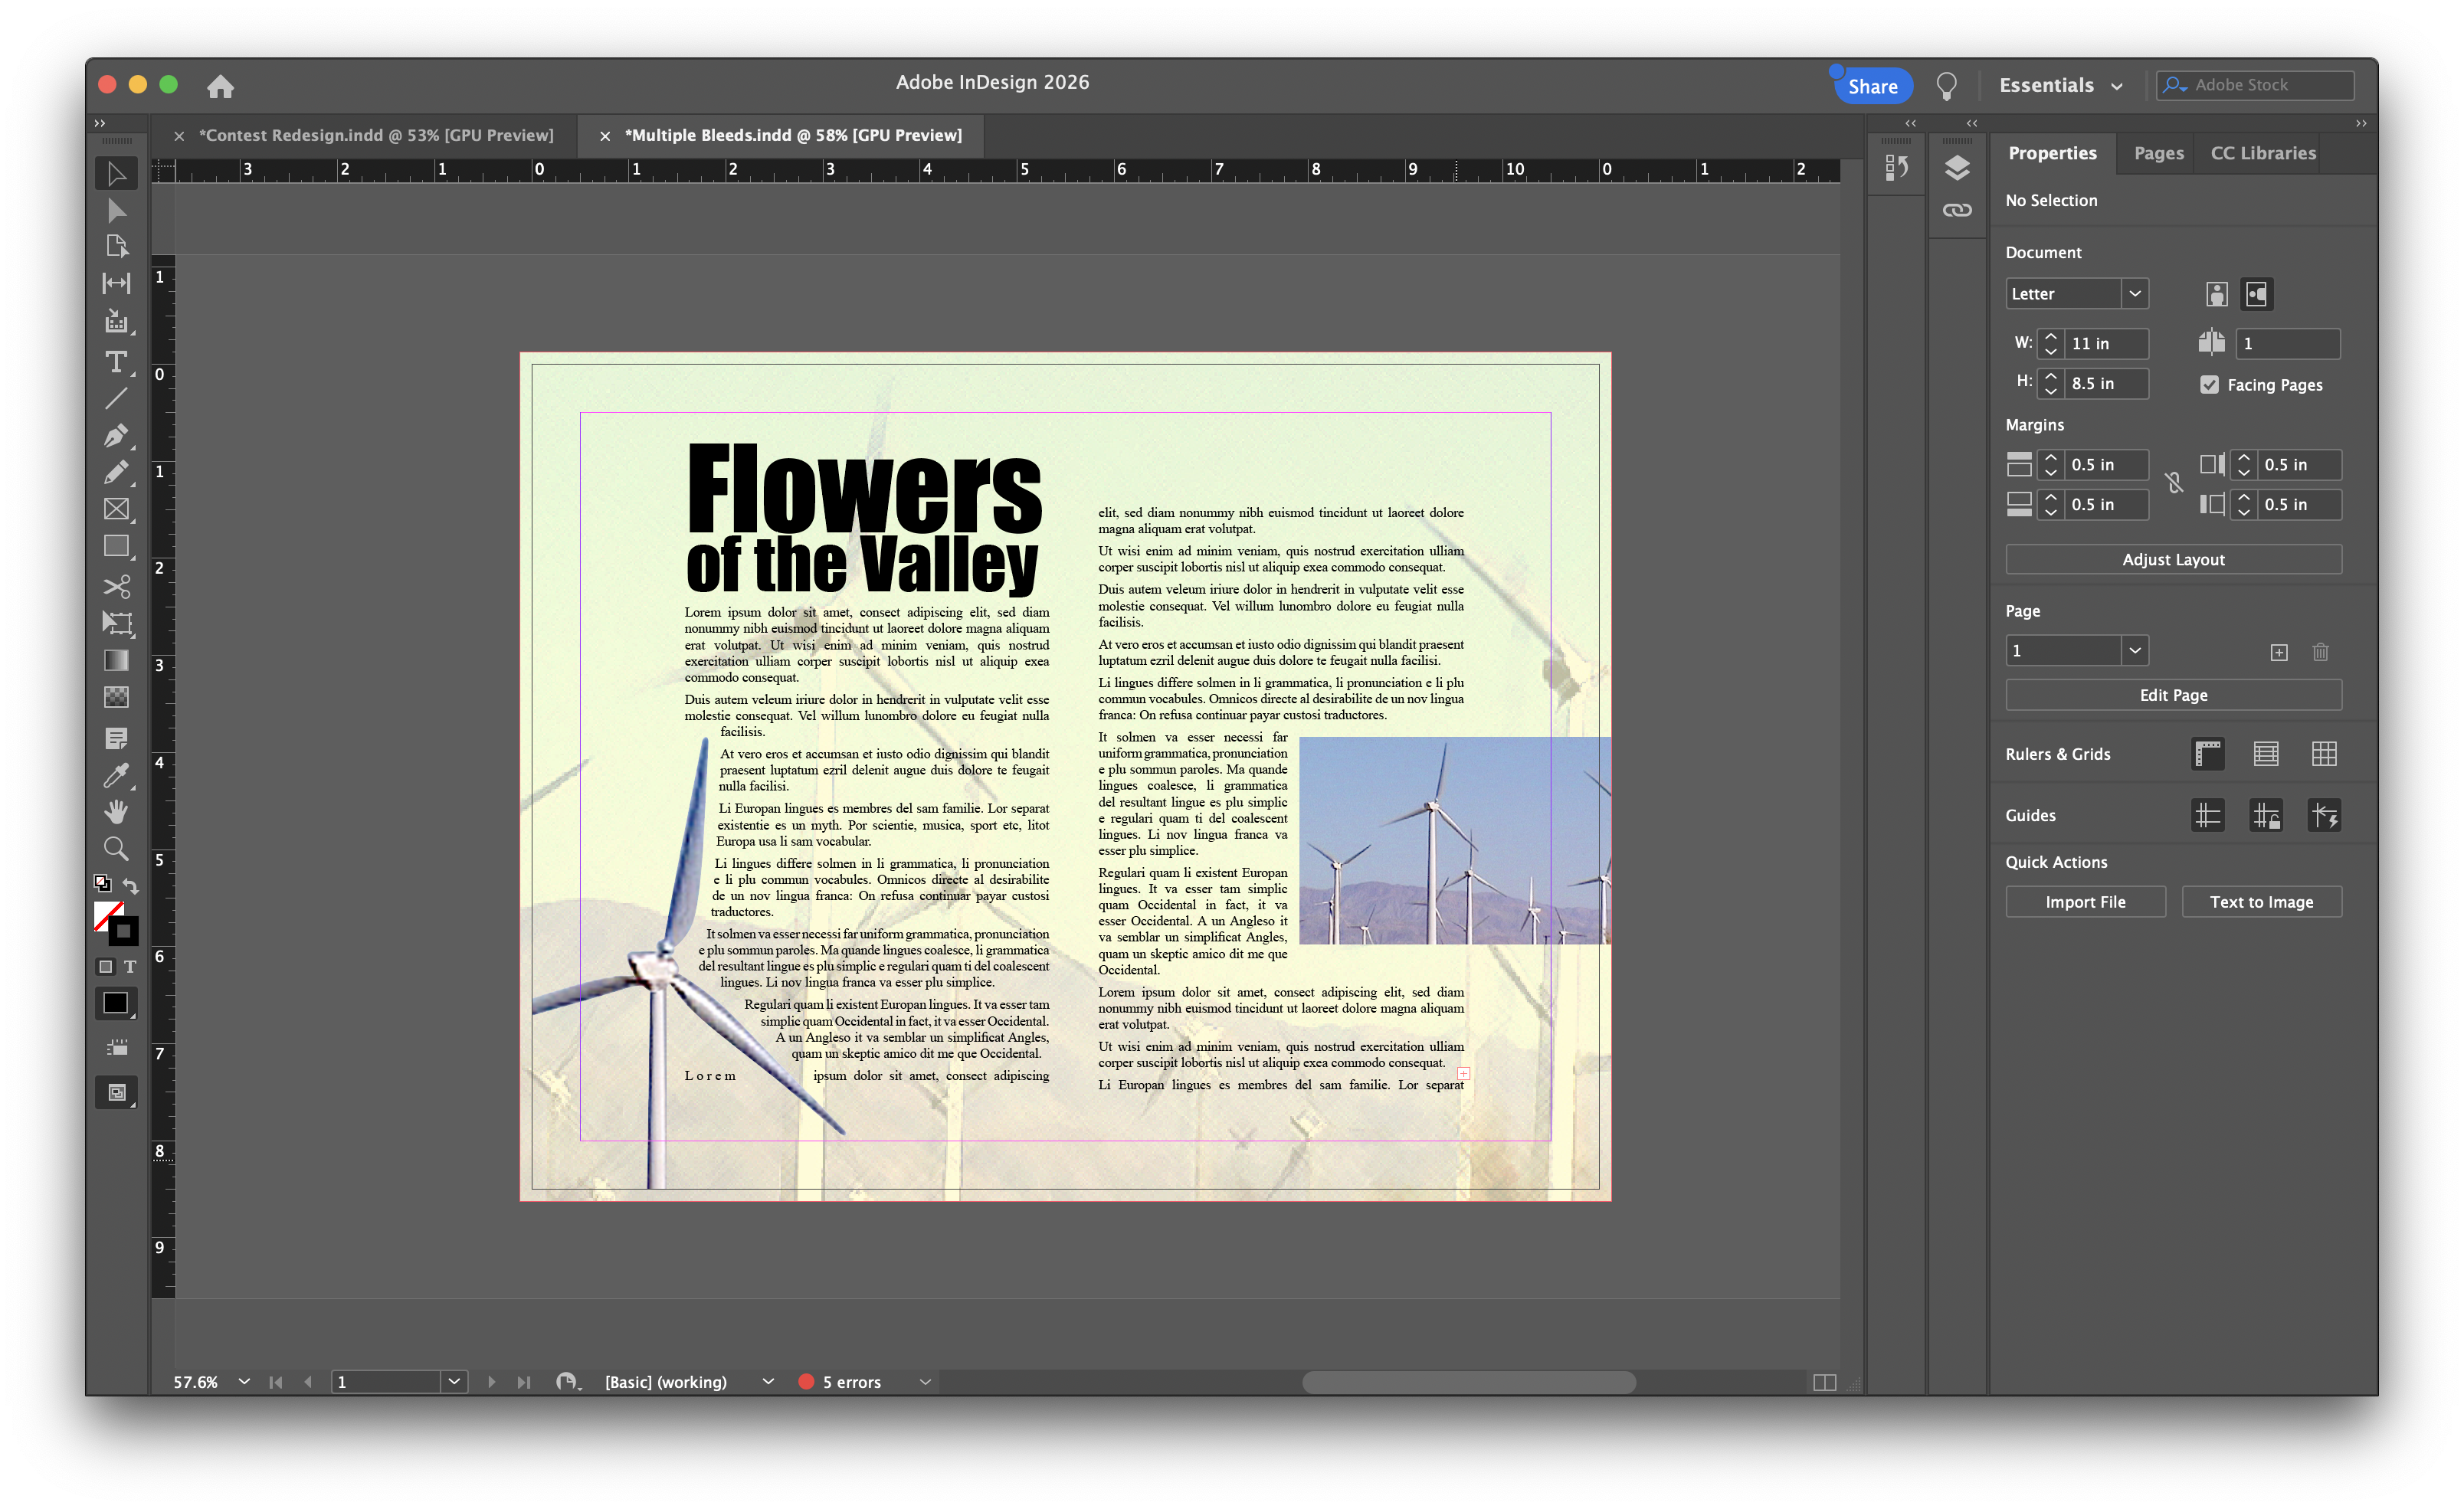Open the Discover lightbulb panel
2464x1509 pixels.
point(1946,86)
